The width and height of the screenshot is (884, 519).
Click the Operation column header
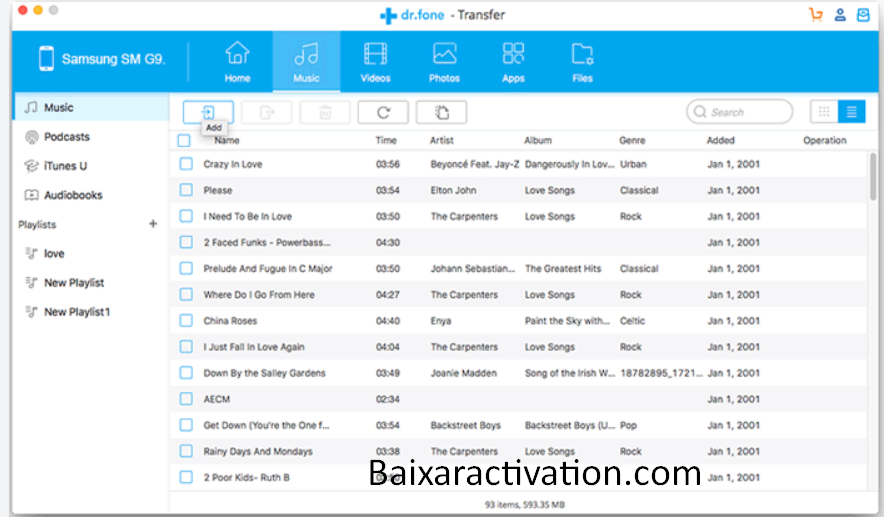pyautogui.click(x=824, y=140)
